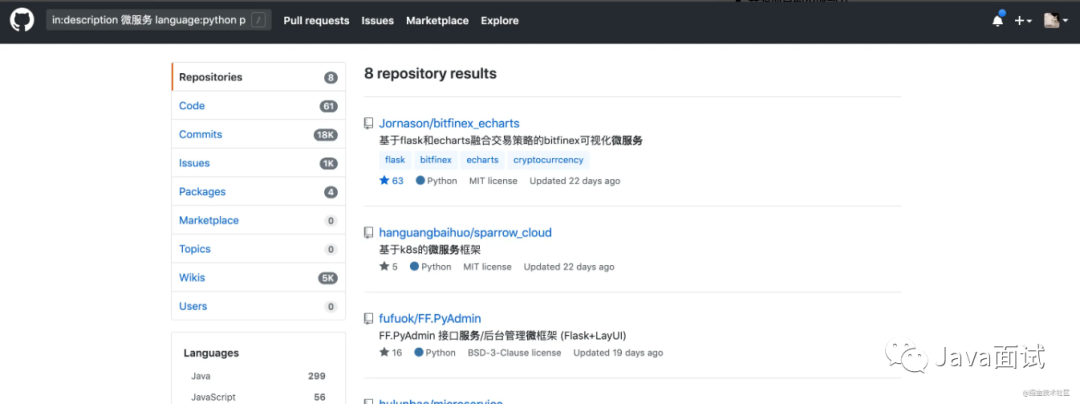Open Issues in the top navigation

(377, 21)
